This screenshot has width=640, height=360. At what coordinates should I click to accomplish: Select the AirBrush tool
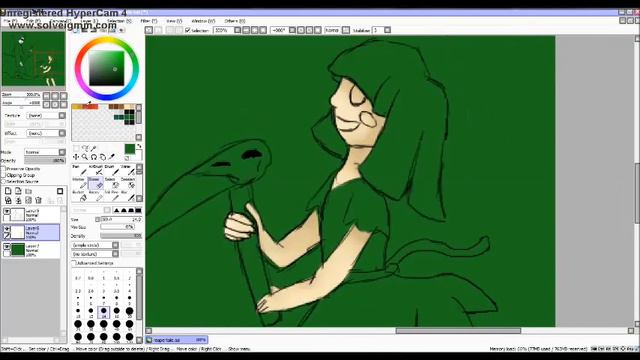(x=96, y=170)
